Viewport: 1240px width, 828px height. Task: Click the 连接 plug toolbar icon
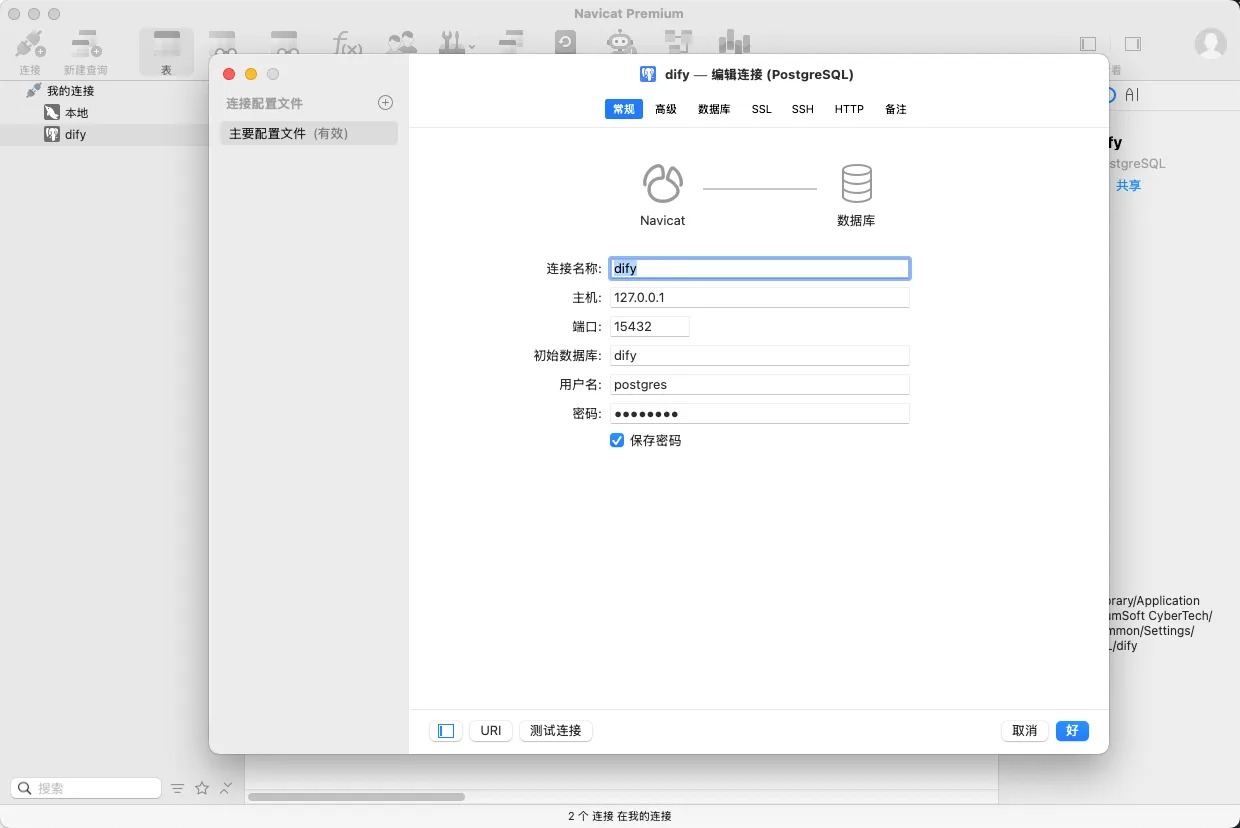[30, 44]
